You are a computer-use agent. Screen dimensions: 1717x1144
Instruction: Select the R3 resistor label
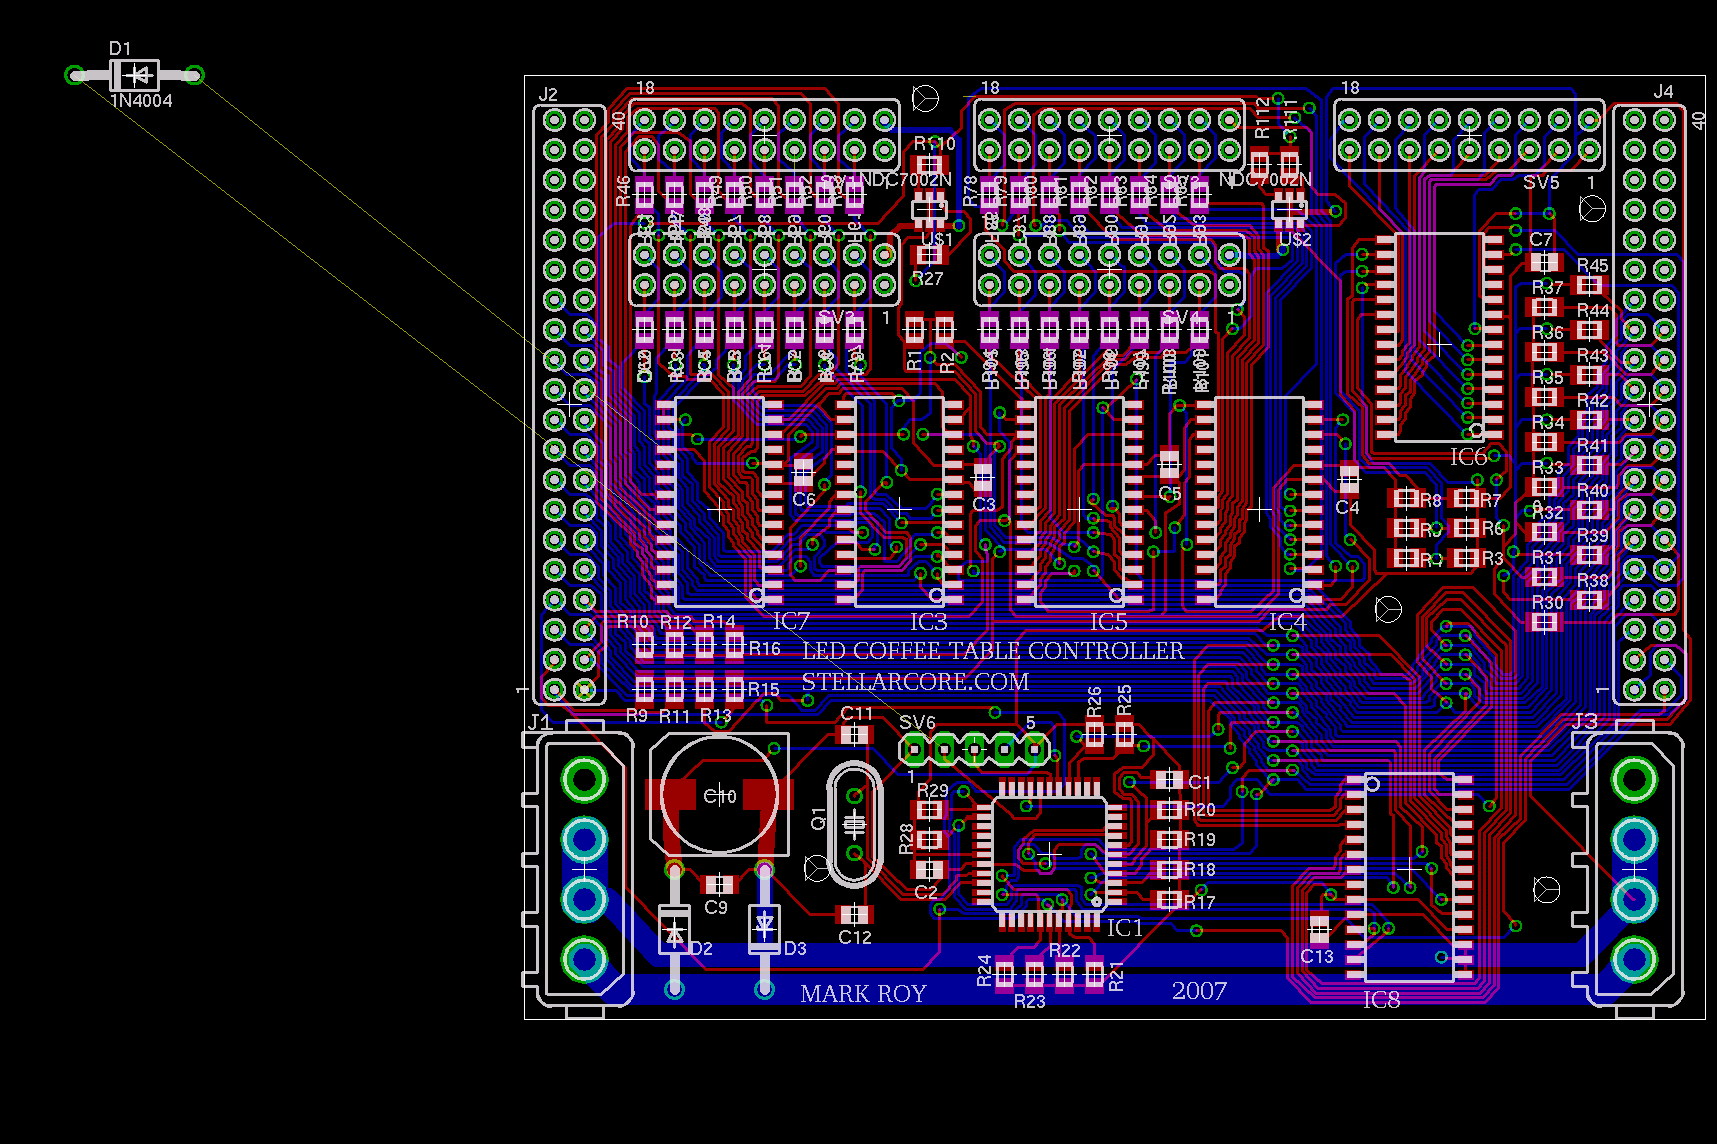pyautogui.click(x=1493, y=559)
